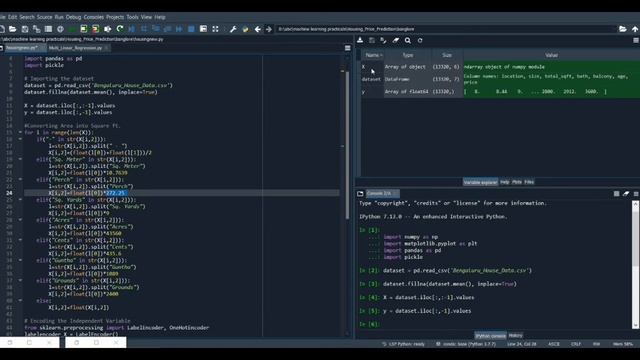The height and width of the screenshot is (360, 640).
Task: Refresh the variable list
Action: [420, 40]
